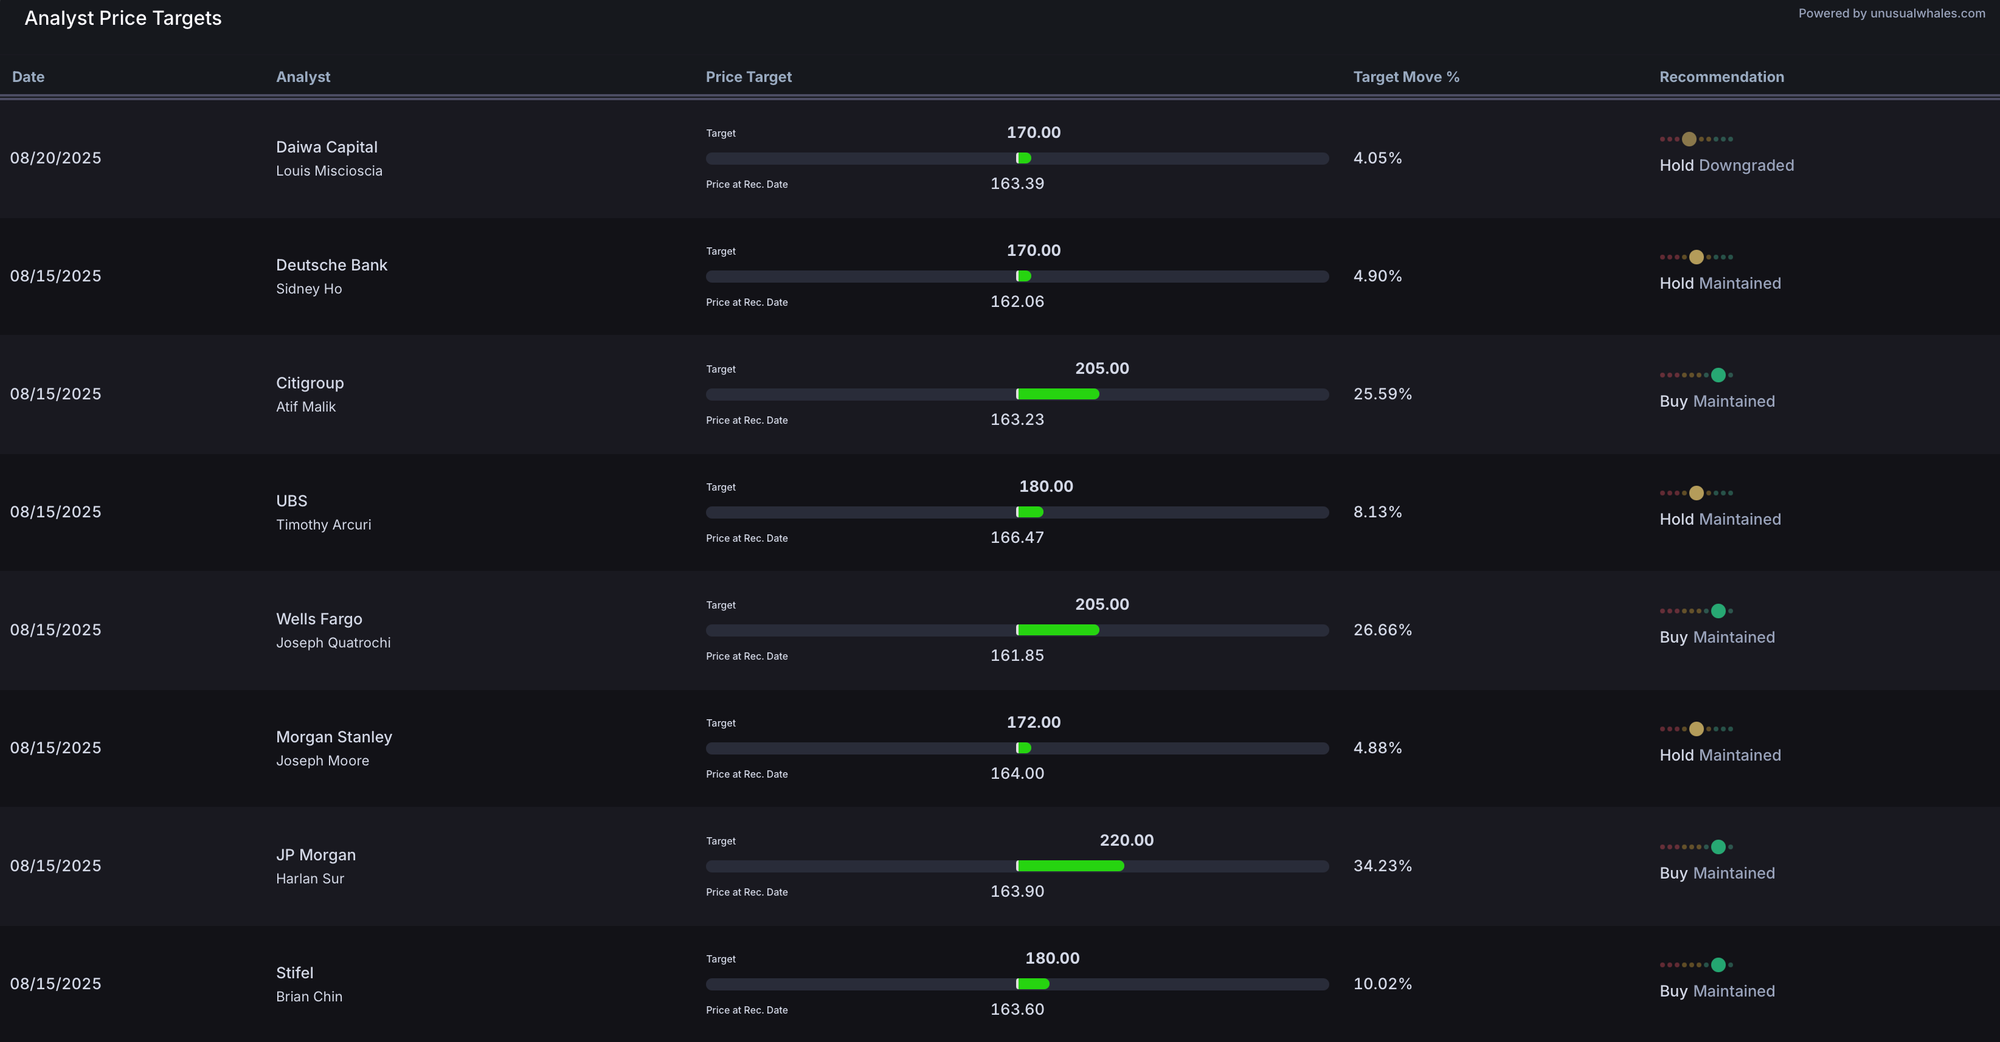Screen dimensions: 2000x1042
Task: Click JP Morgan's price target progress bar
Action: click(1017, 866)
